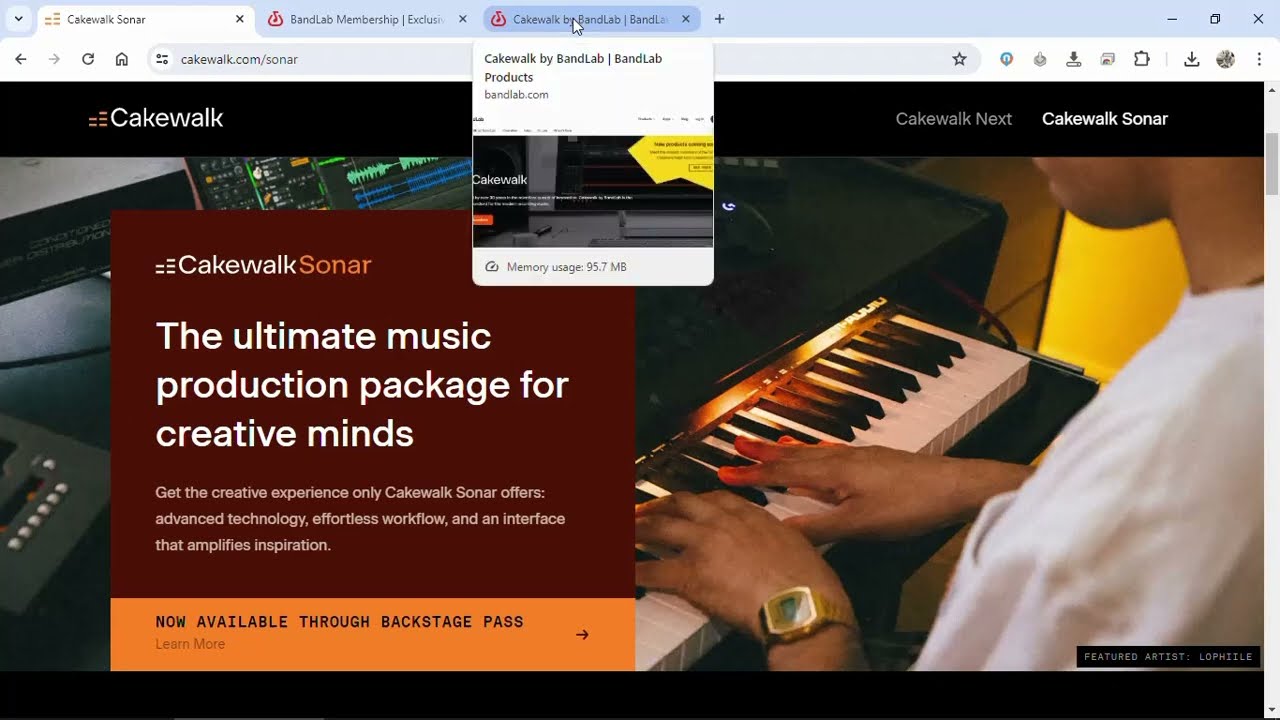Click the tab preview thumbnail of bandlab.com
The height and width of the screenshot is (720, 1280).
pyautogui.click(x=593, y=180)
